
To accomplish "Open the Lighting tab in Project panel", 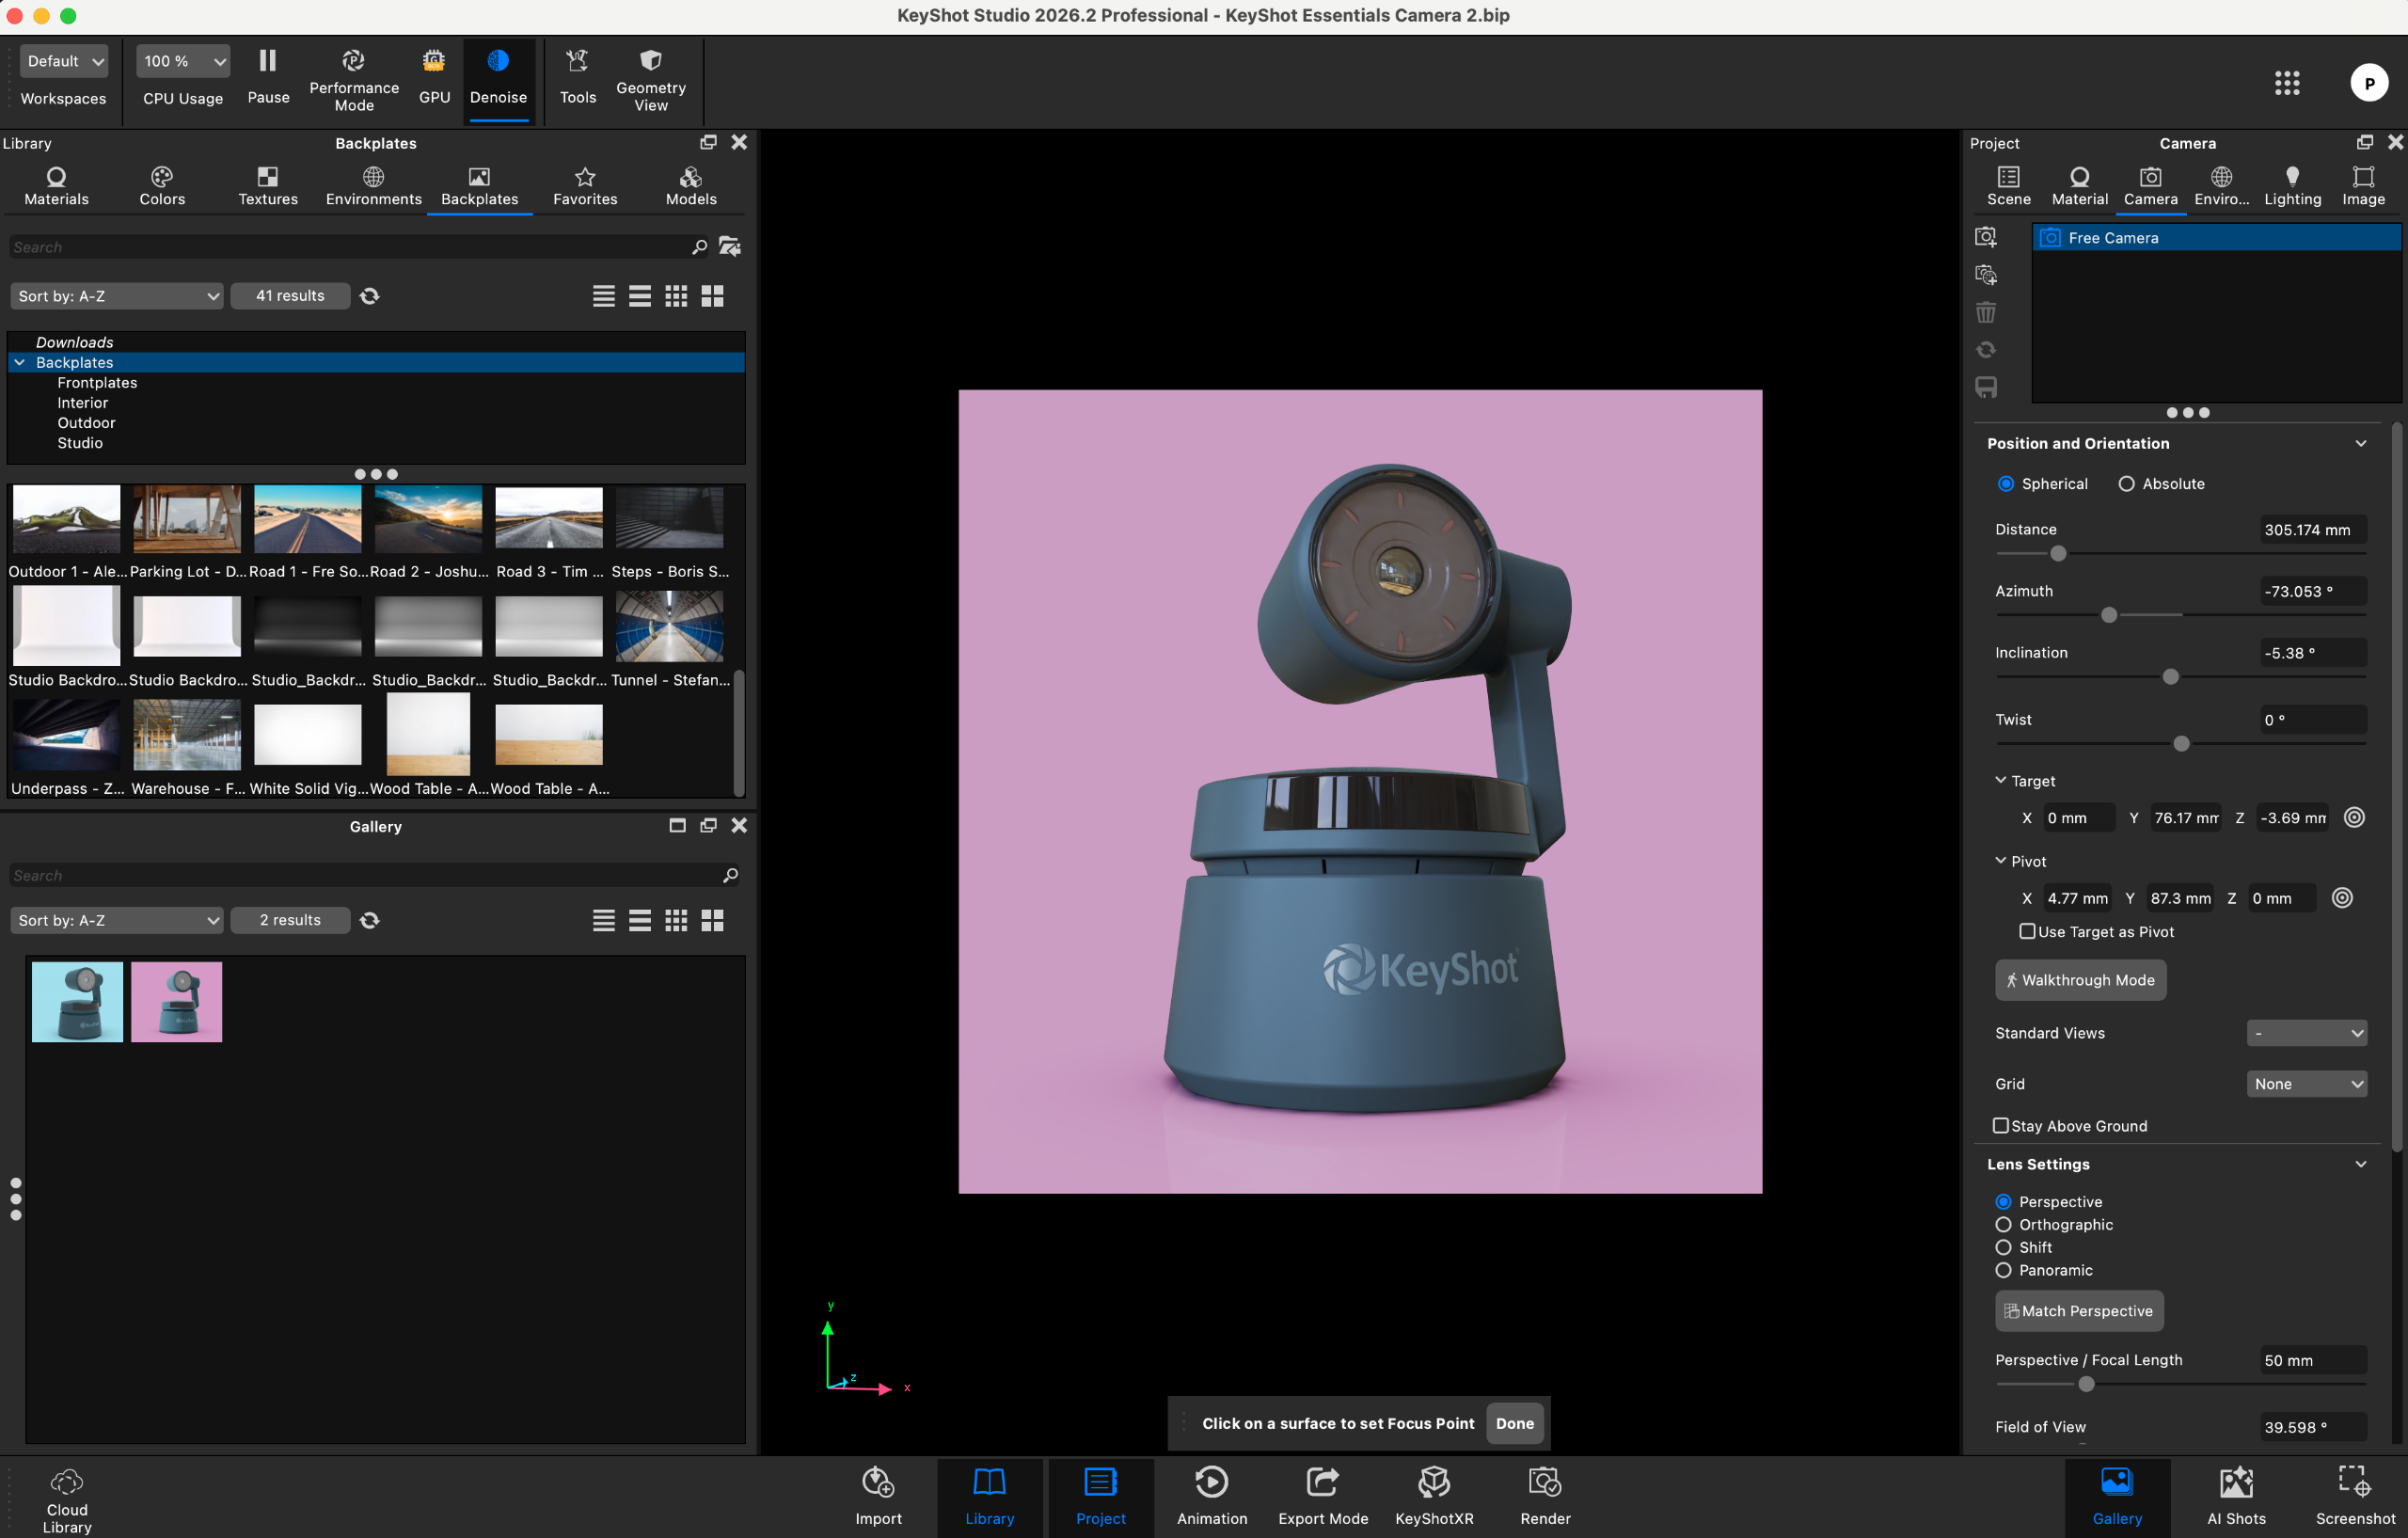I will (2292, 187).
